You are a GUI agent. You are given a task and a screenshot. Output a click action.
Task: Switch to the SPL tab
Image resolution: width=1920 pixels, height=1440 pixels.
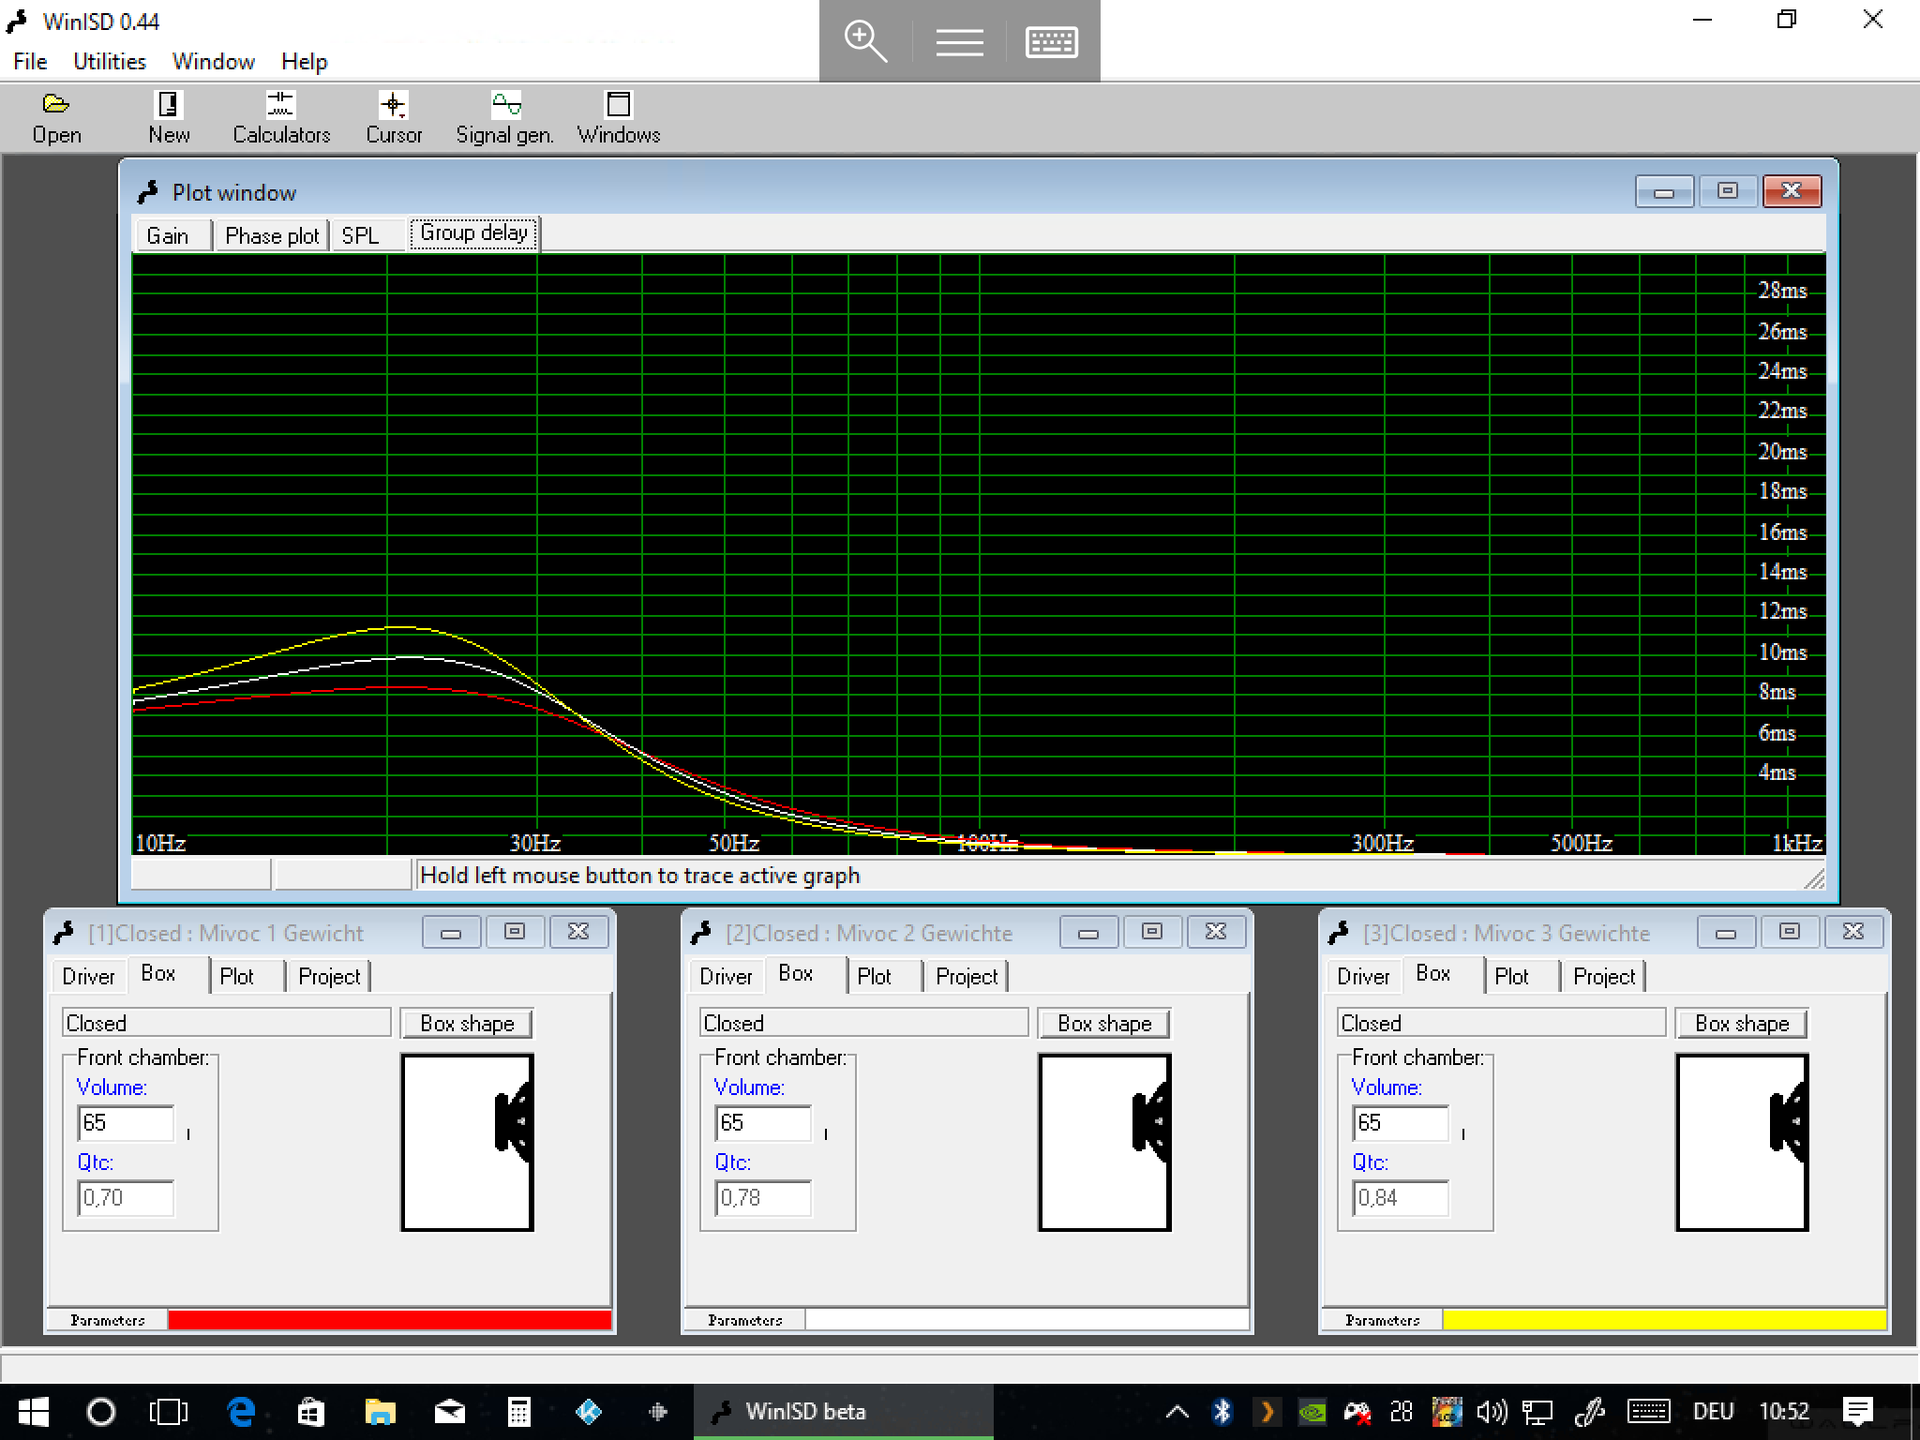click(367, 236)
